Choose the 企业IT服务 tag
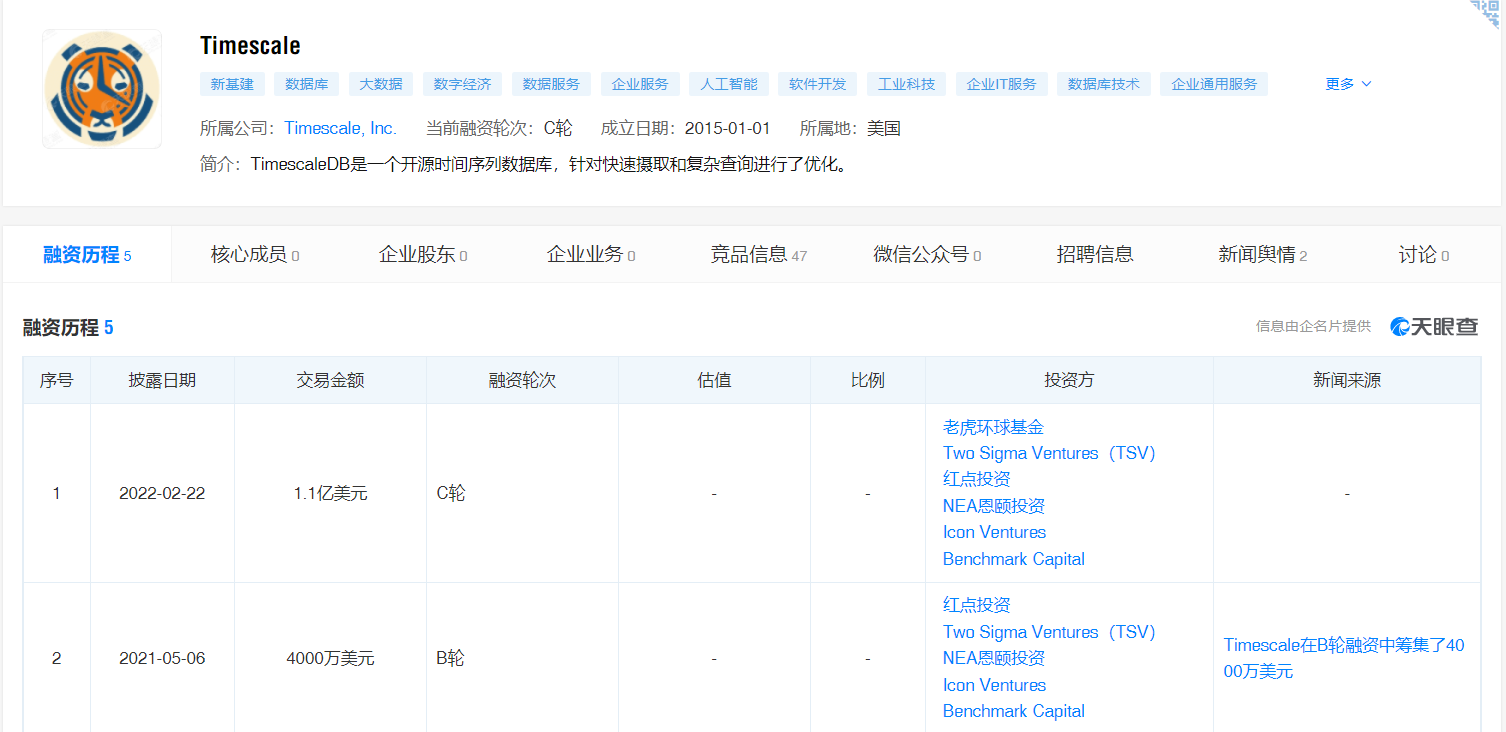Screen dimensions: 1506x732 click(1002, 84)
